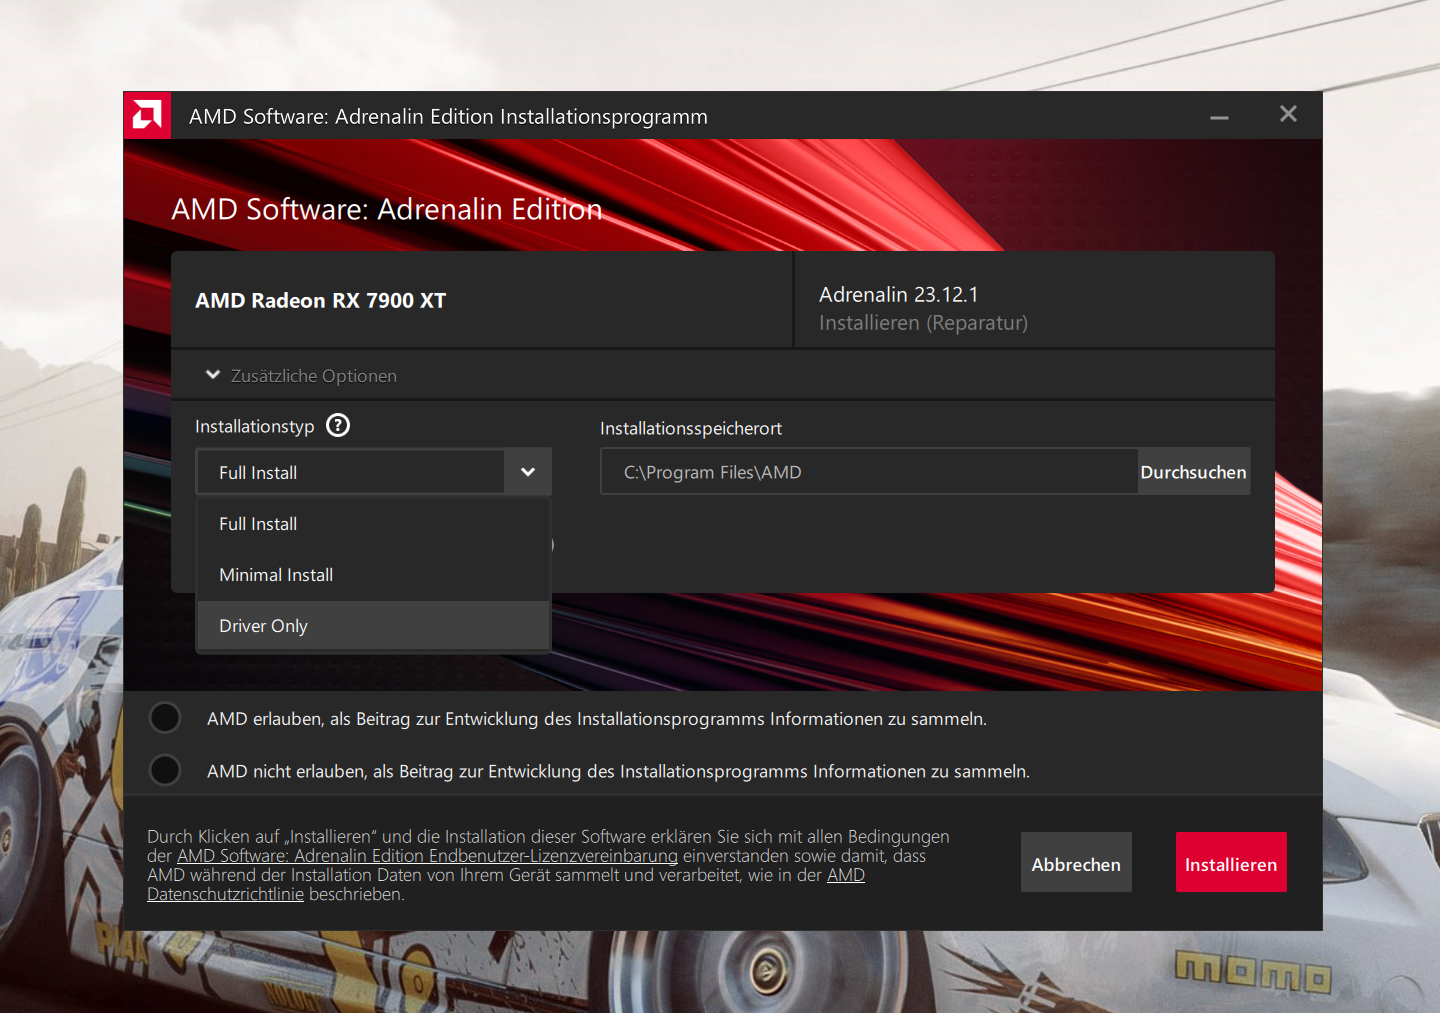Click the Installieren (Reparatur) status text
Image resolution: width=1440 pixels, height=1013 pixels.
923,323
